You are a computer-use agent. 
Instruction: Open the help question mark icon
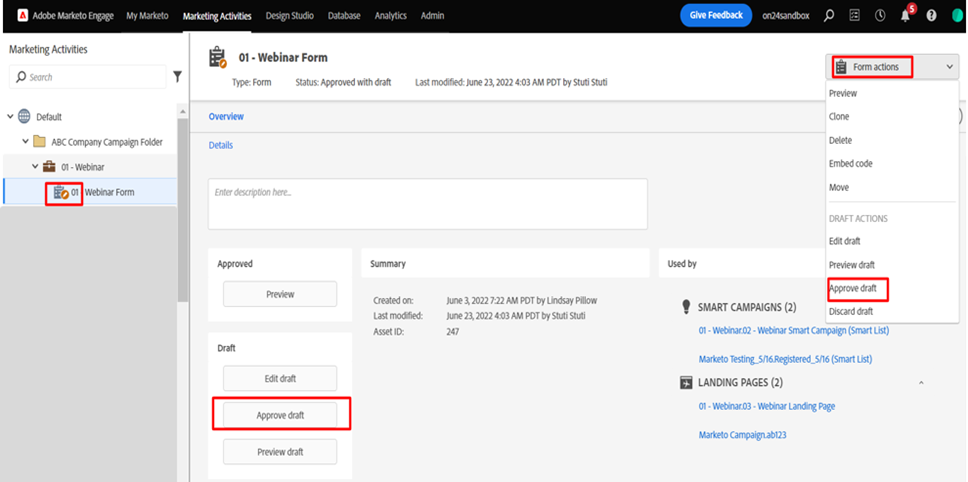(931, 16)
